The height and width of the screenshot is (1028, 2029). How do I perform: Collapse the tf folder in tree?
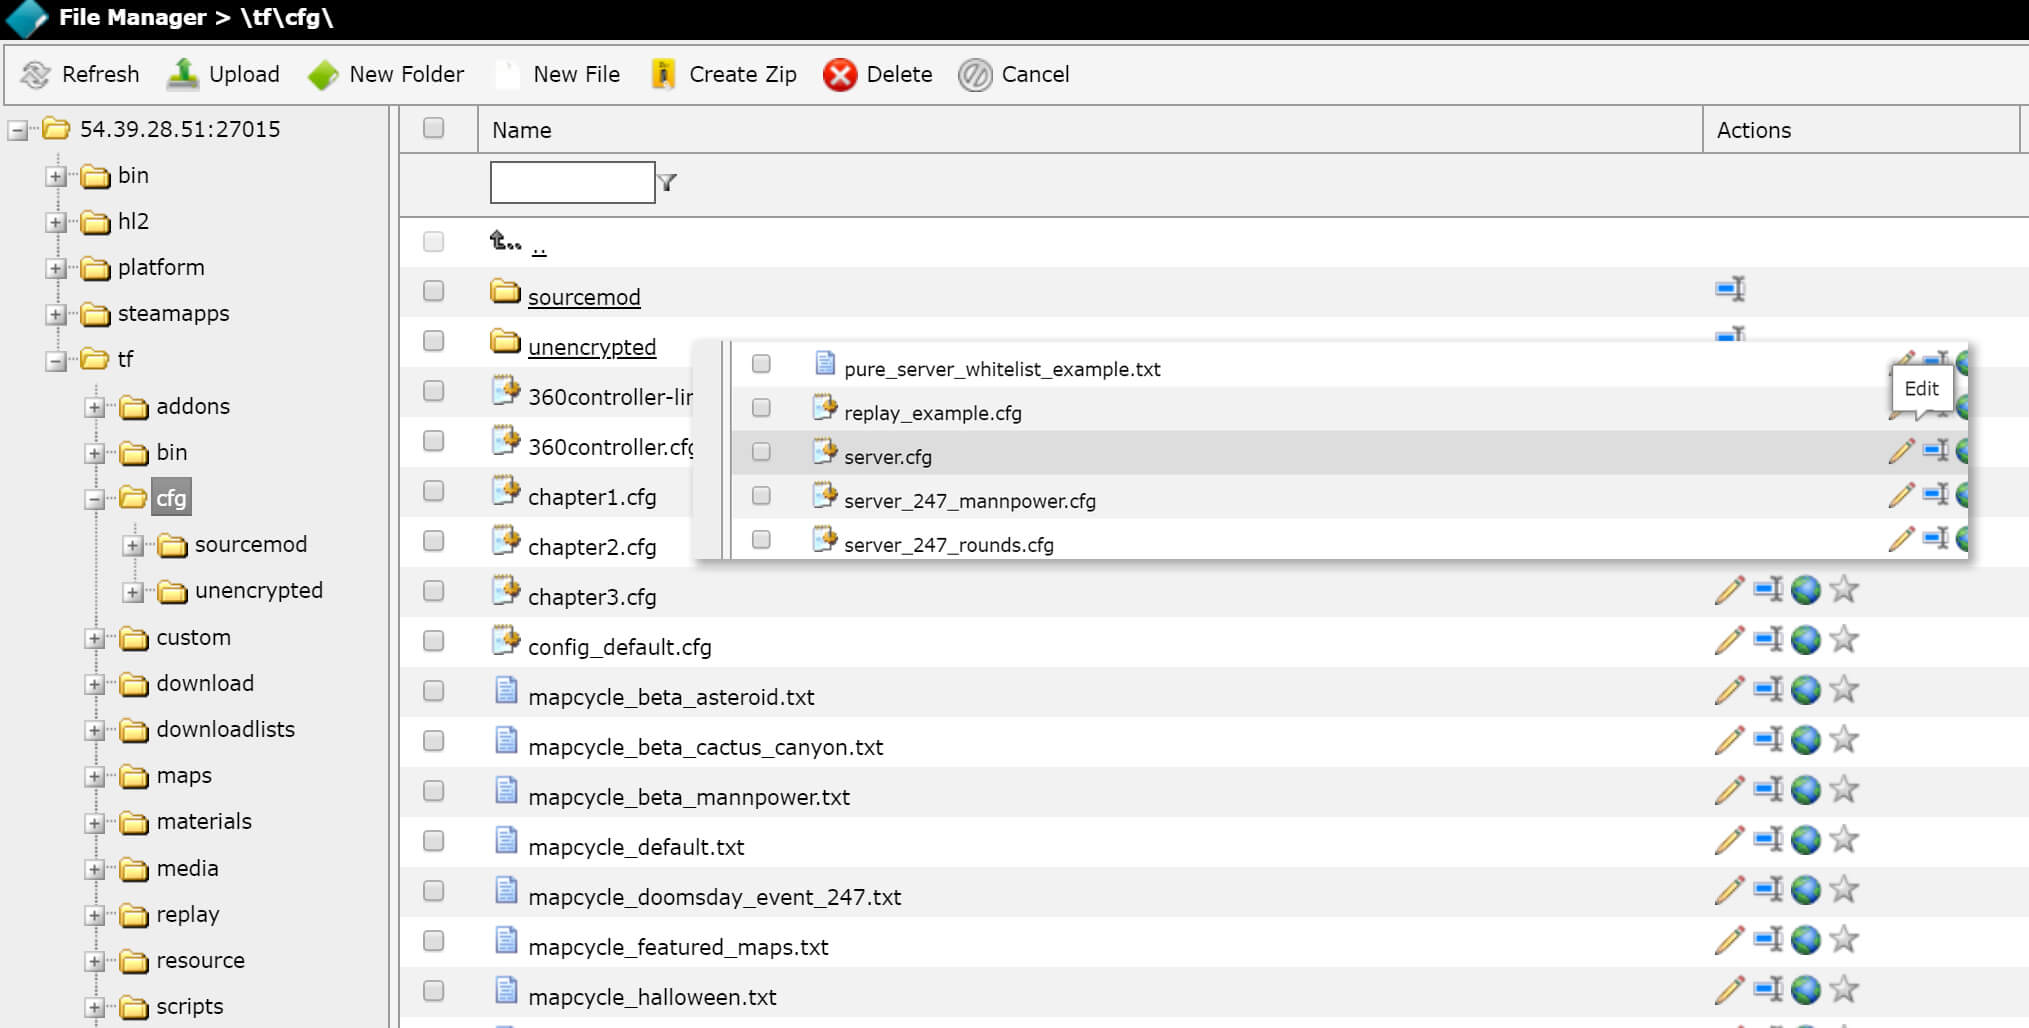point(56,360)
